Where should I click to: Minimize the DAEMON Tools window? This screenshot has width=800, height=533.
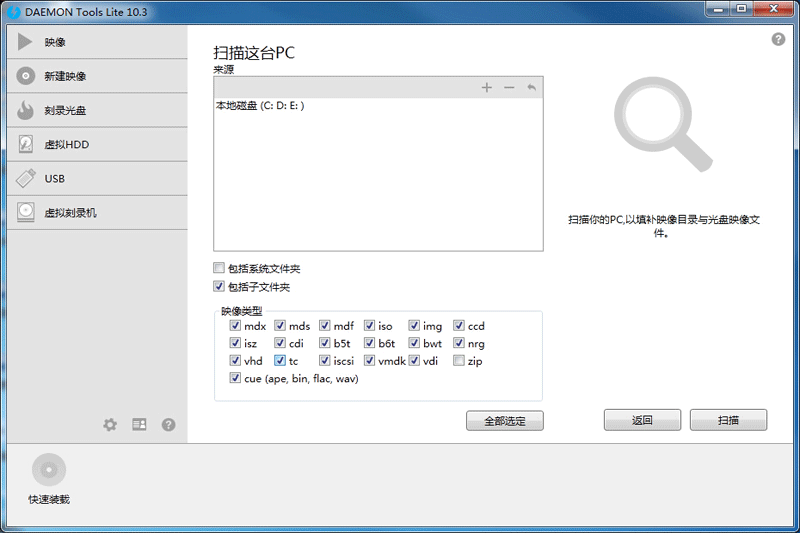pos(718,9)
